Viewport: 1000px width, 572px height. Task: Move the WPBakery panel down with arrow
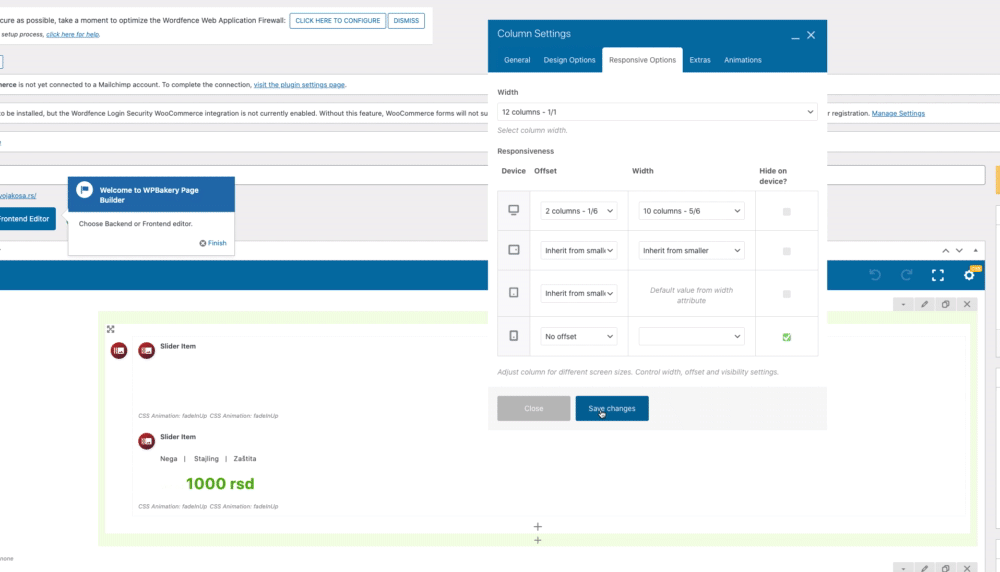[959, 251]
